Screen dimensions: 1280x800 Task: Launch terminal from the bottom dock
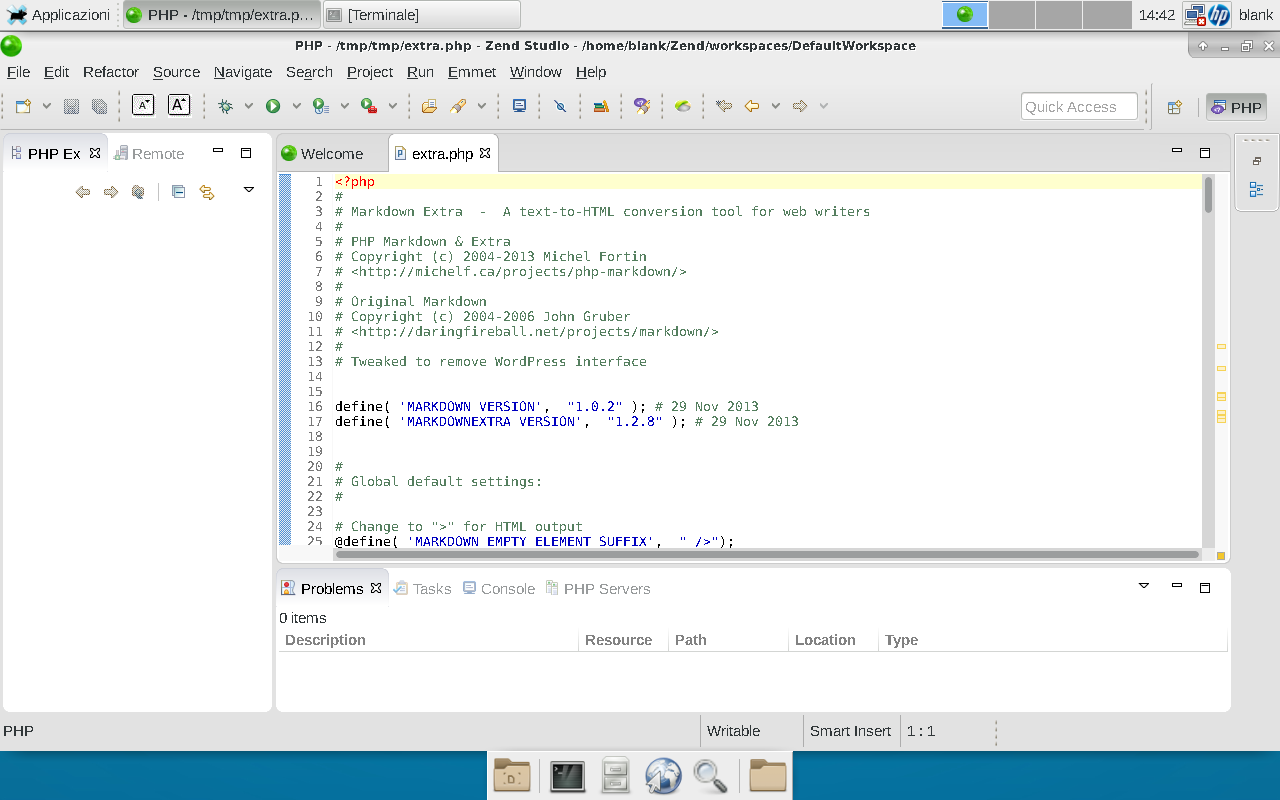(567, 776)
